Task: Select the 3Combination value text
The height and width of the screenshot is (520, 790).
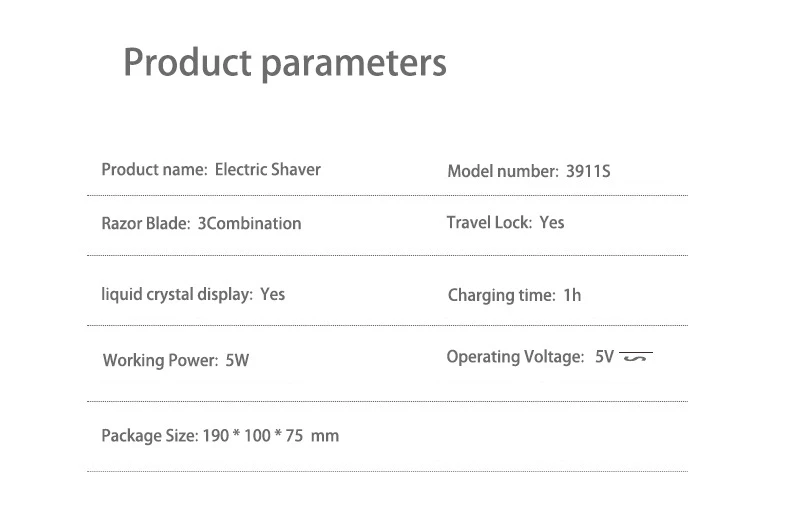Action: 249,223
